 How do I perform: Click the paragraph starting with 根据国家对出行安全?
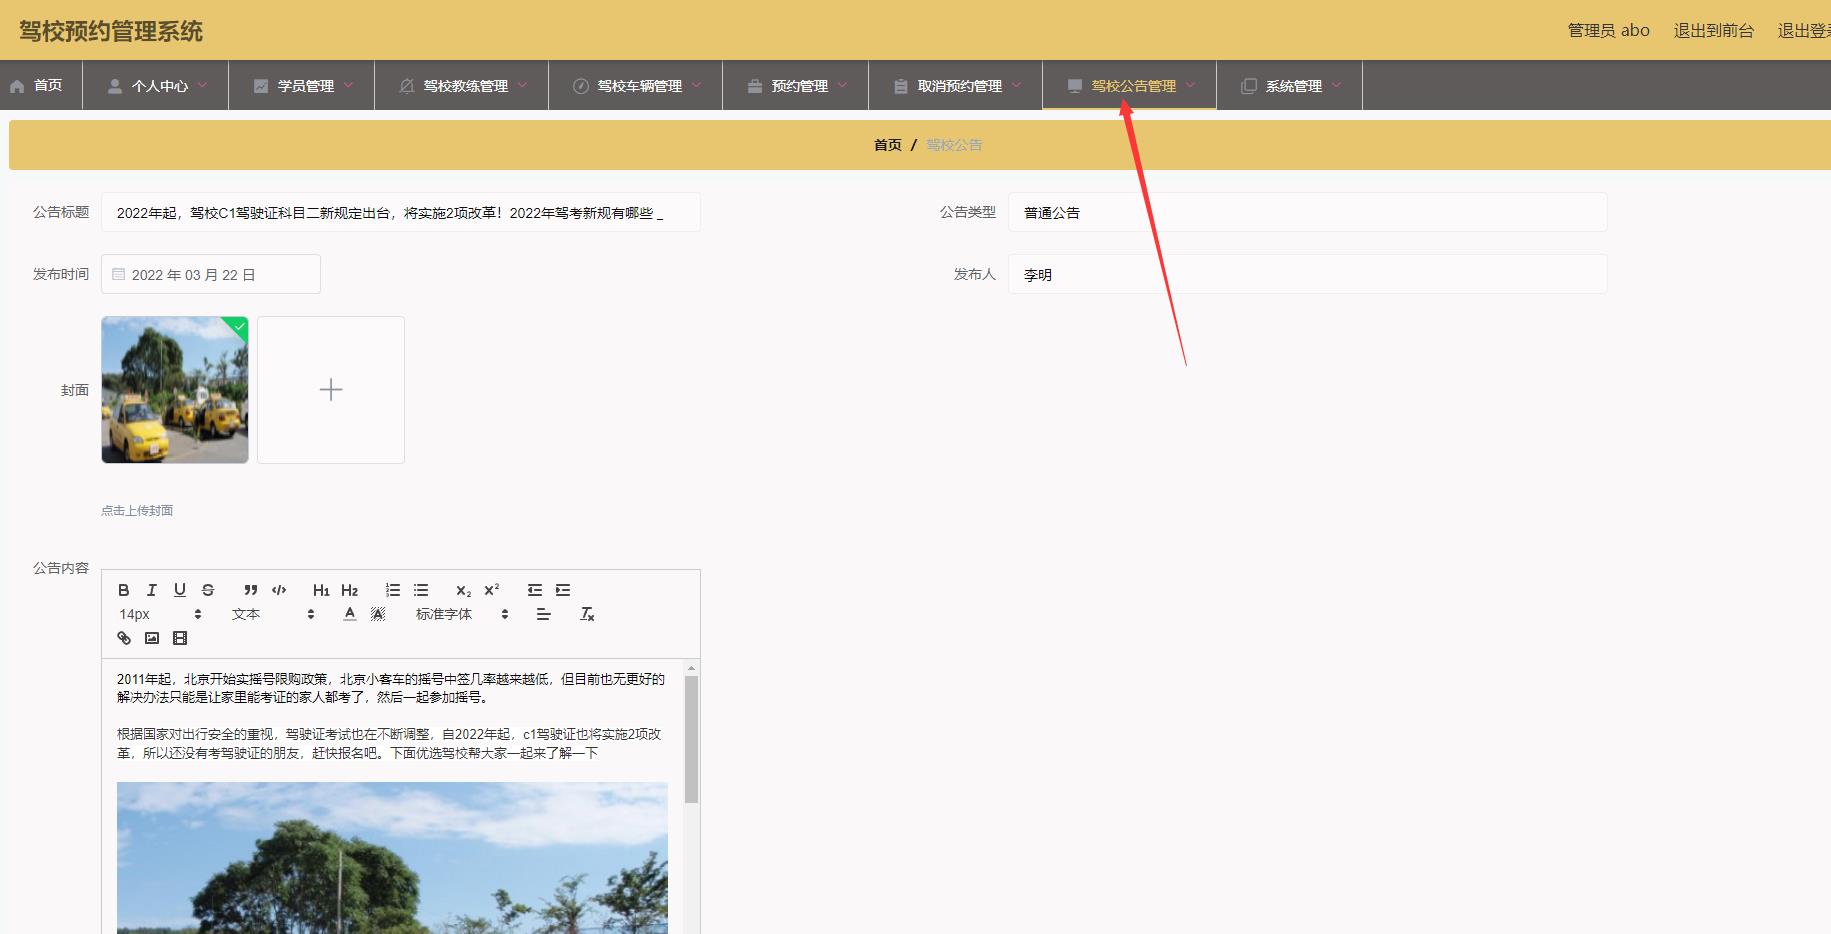tap(389, 743)
